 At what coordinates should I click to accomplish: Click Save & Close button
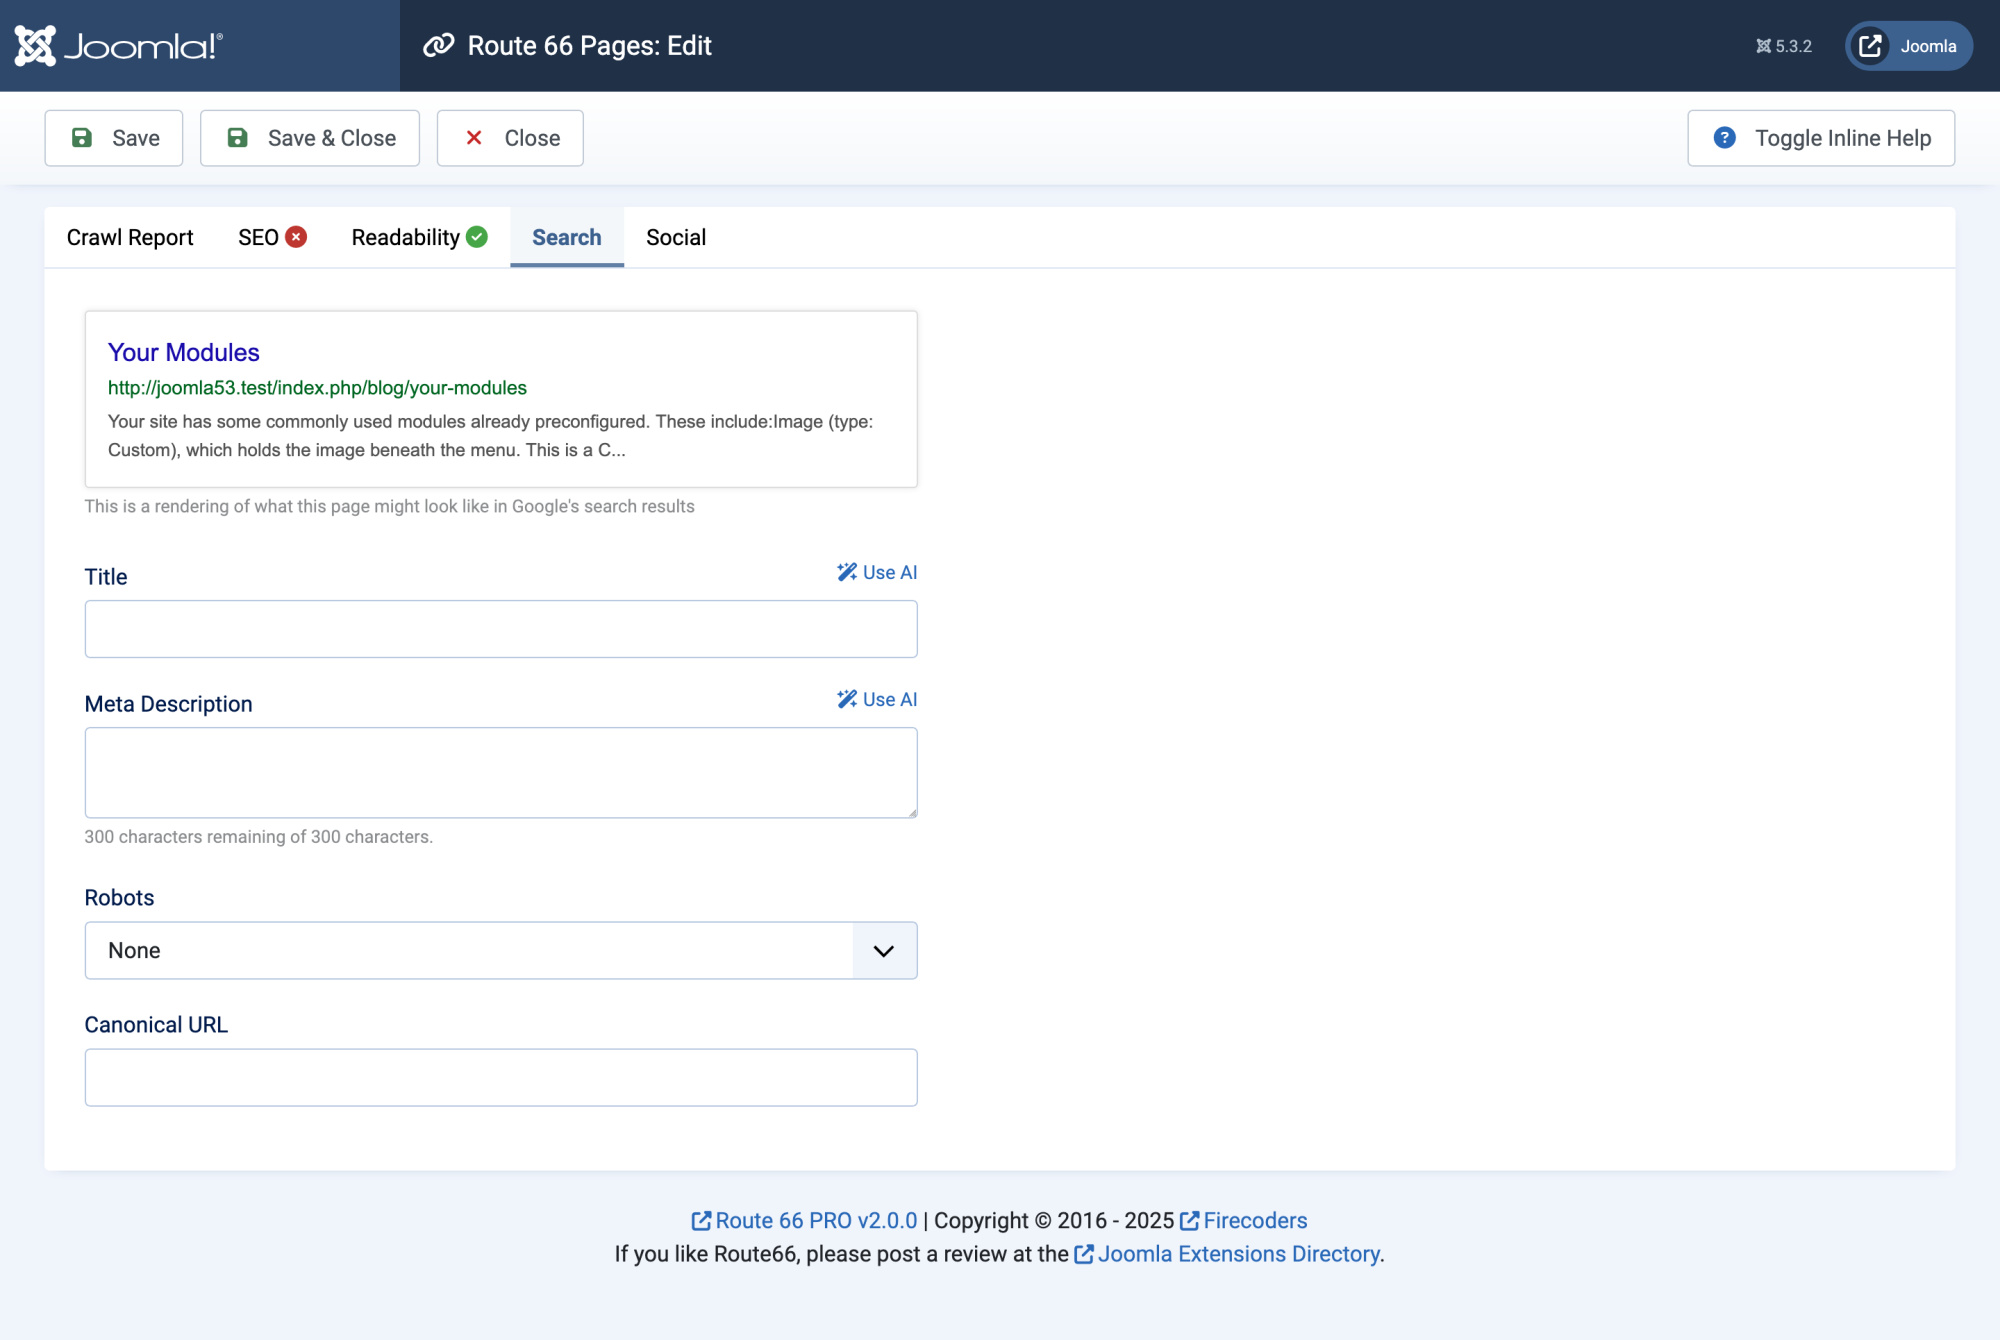point(310,138)
